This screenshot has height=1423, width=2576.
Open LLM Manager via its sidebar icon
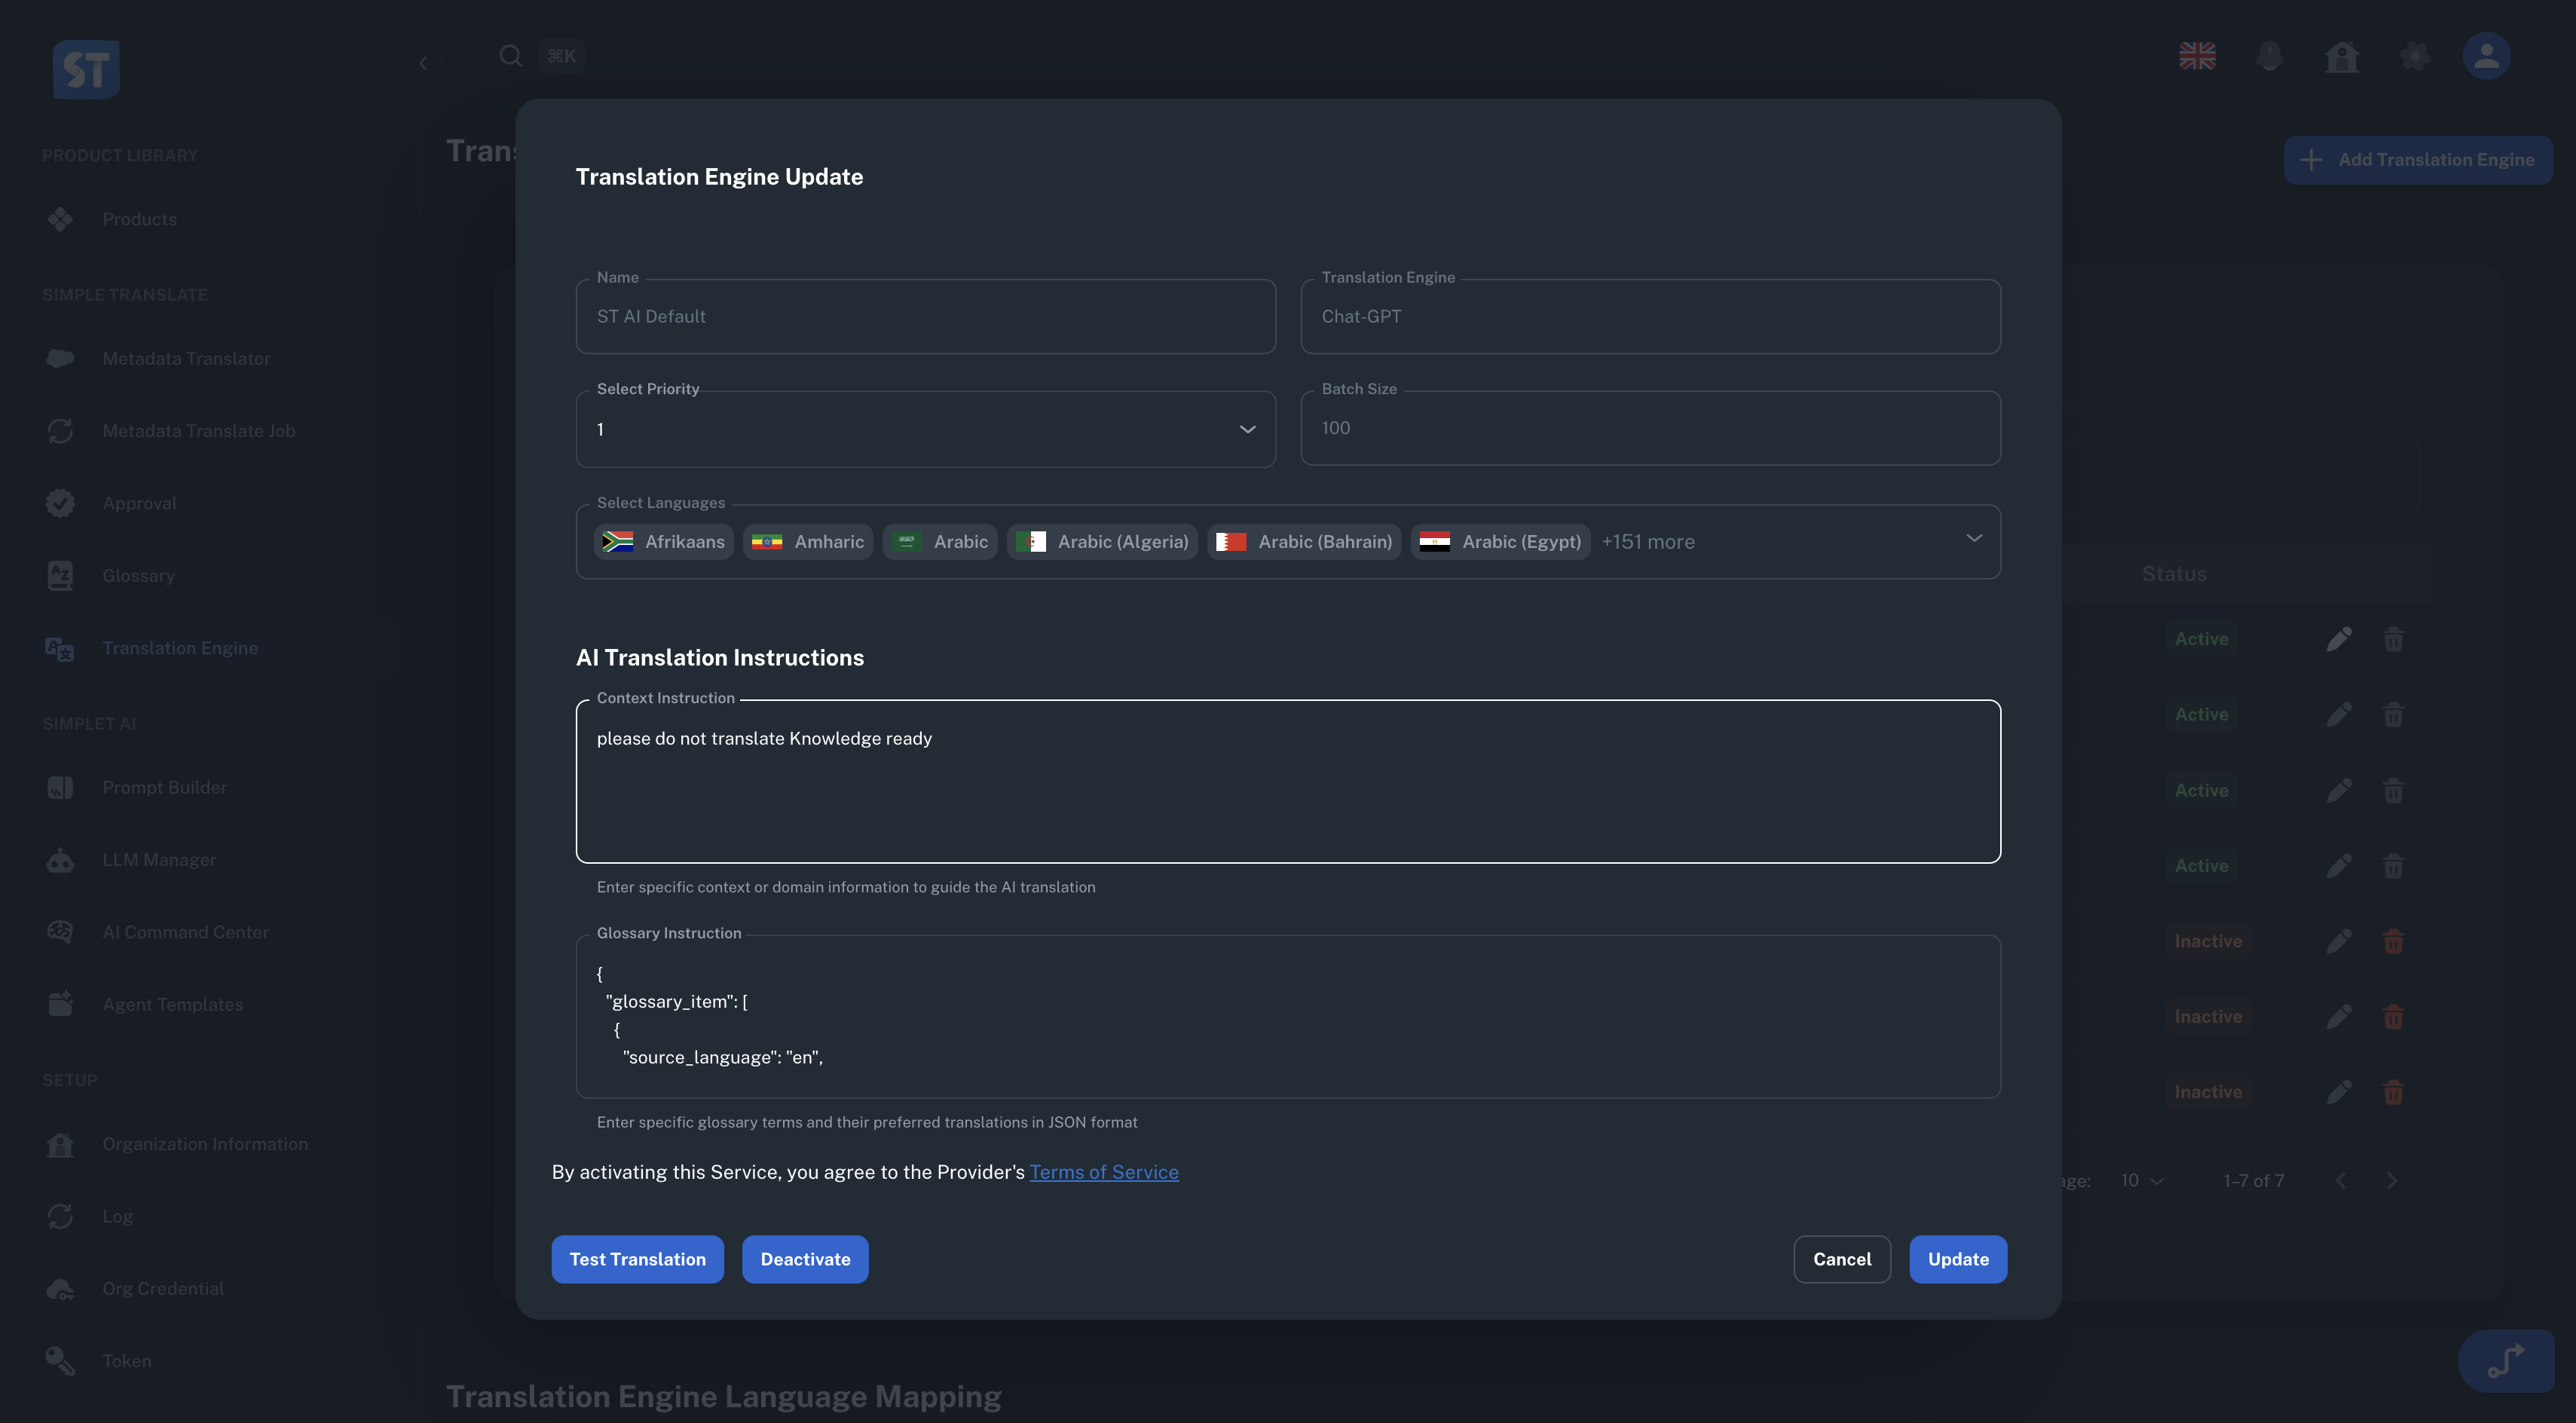click(60, 859)
